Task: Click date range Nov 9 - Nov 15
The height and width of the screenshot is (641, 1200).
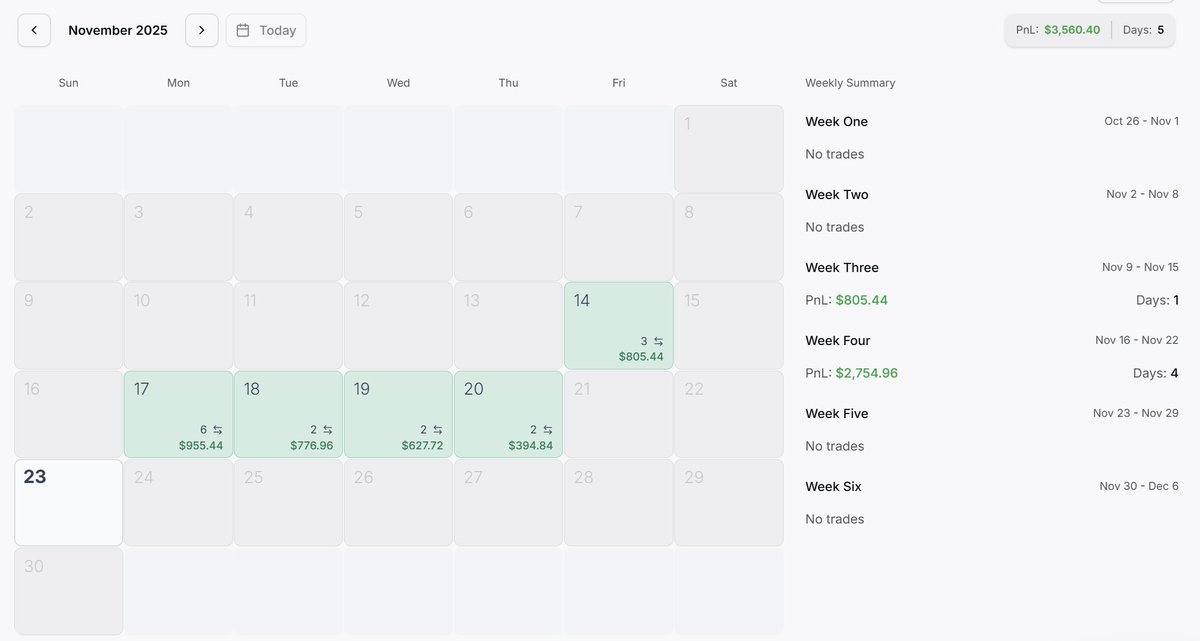Action: [1140, 267]
